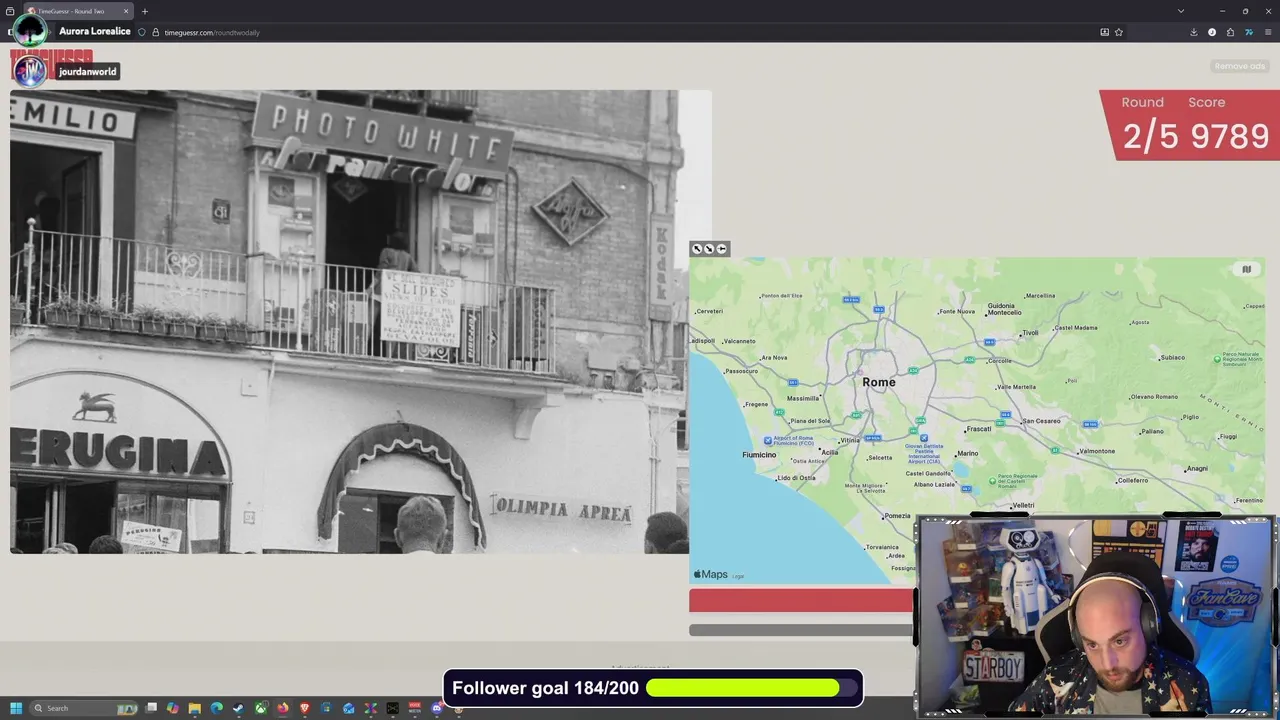Click Fiumicino label on the map

759,455
